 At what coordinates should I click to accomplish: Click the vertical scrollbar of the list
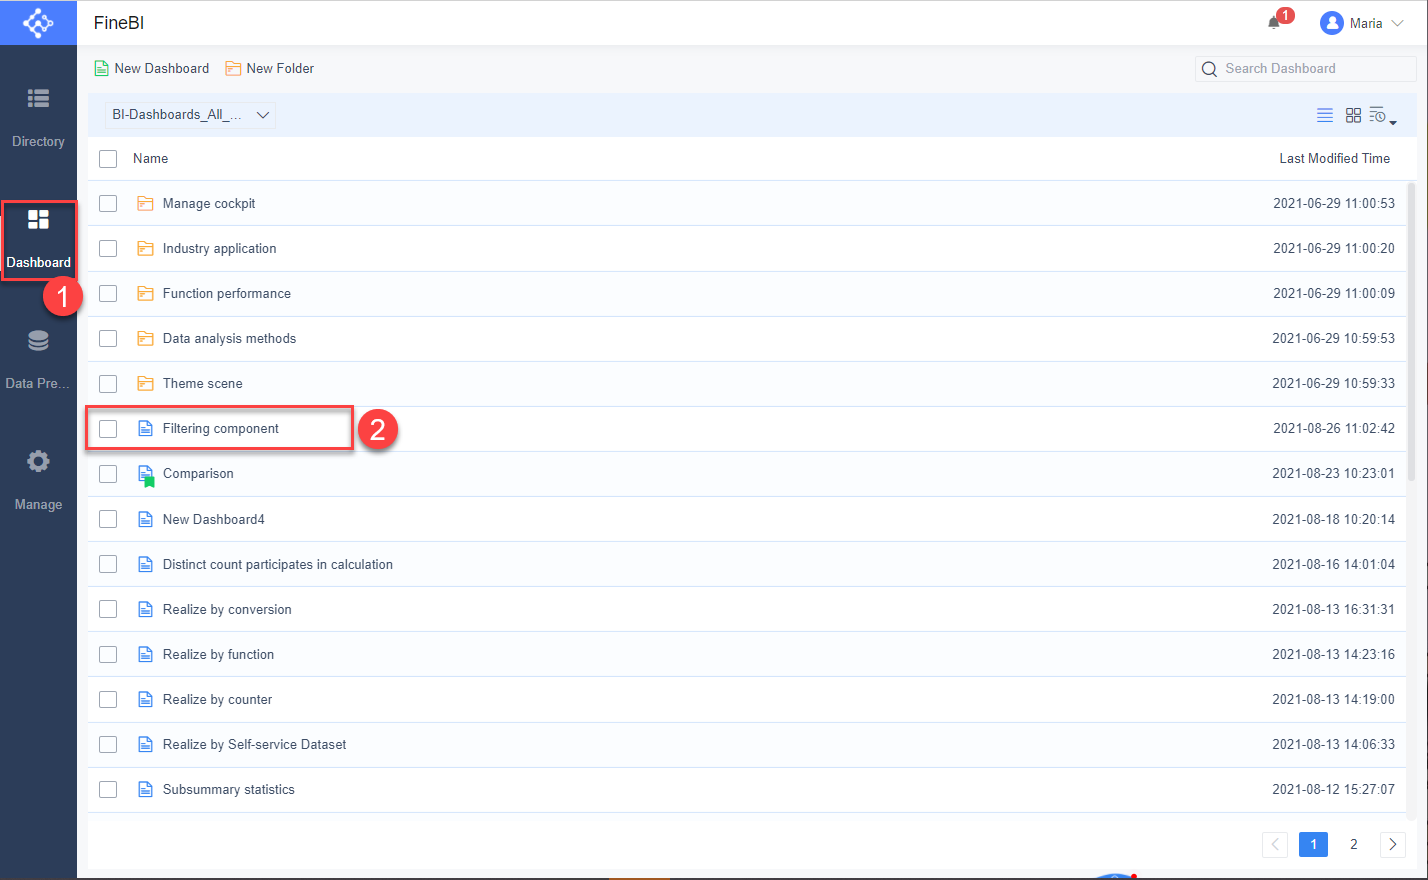1411,330
